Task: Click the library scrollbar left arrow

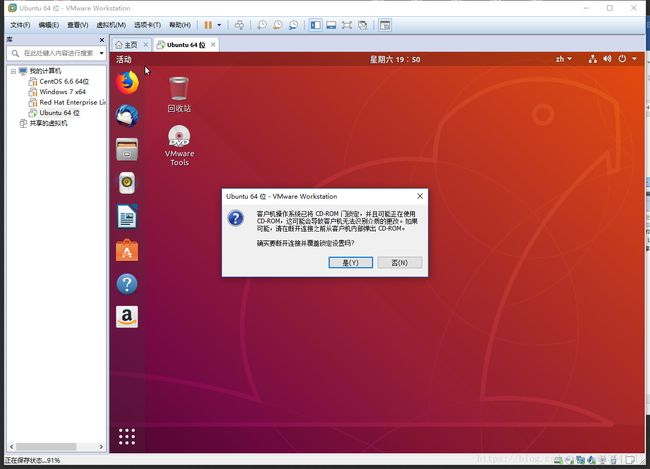Action: click(x=11, y=447)
